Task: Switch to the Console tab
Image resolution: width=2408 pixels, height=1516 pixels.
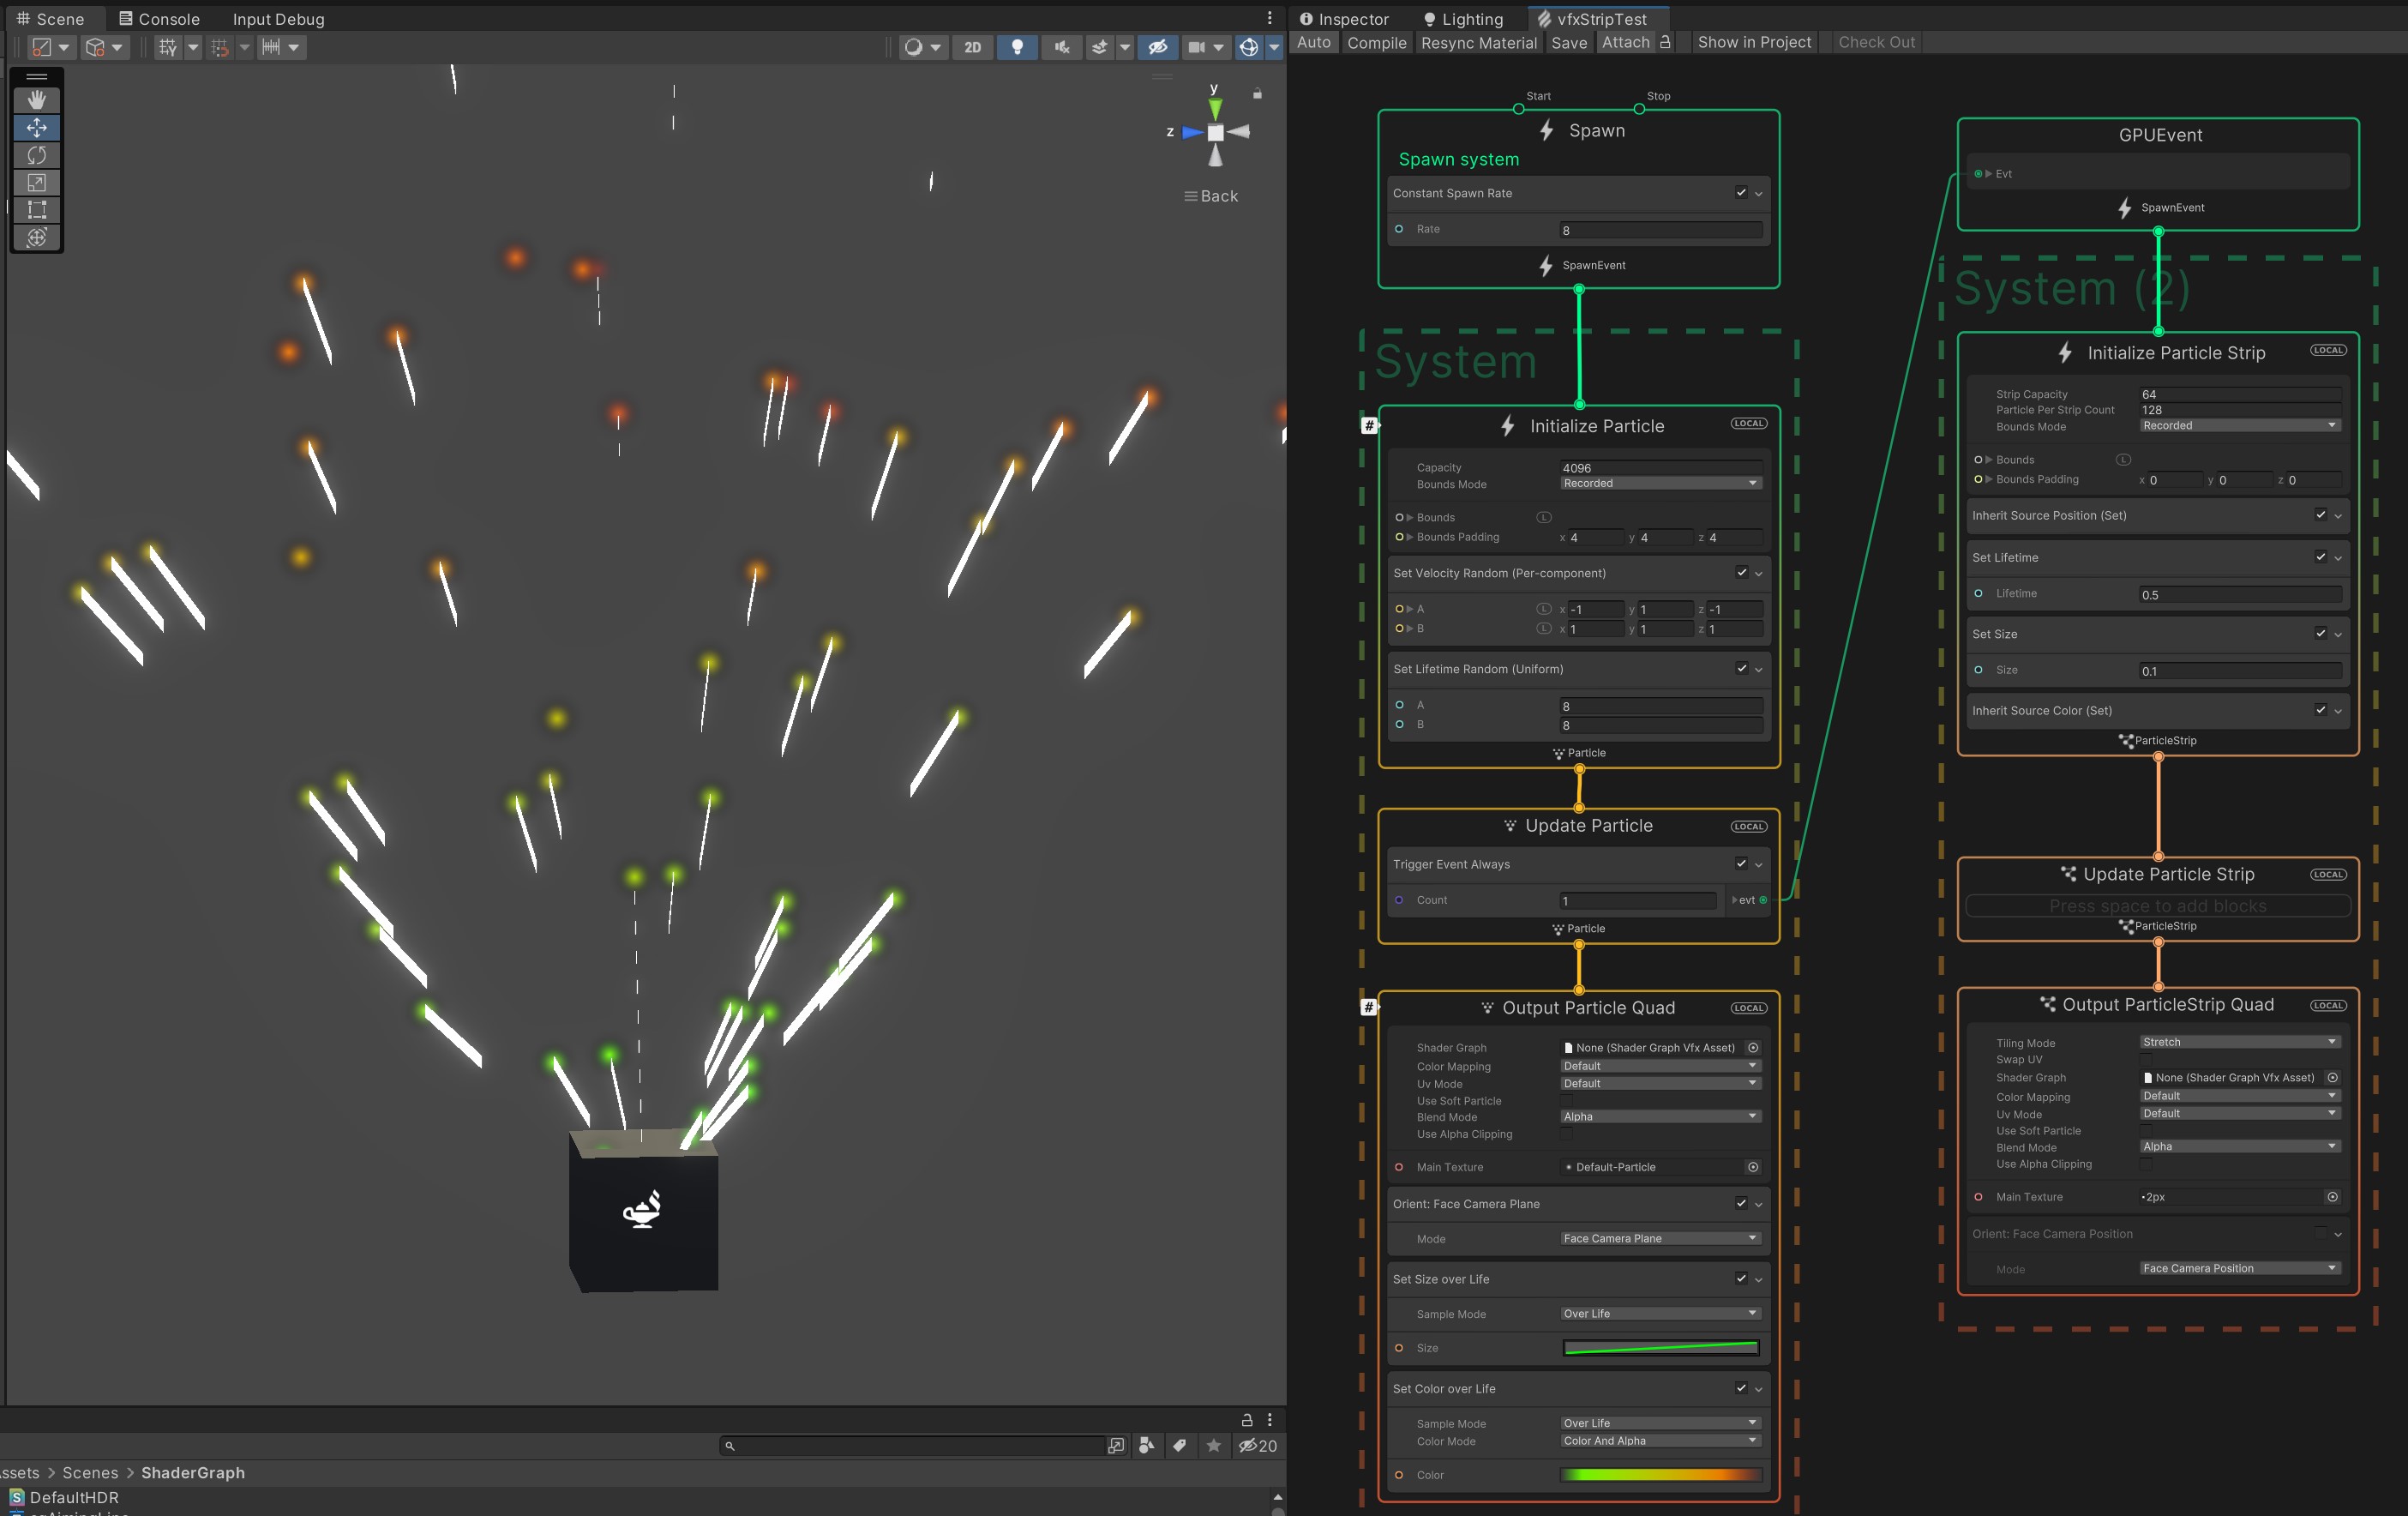Action: coord(159,19)
